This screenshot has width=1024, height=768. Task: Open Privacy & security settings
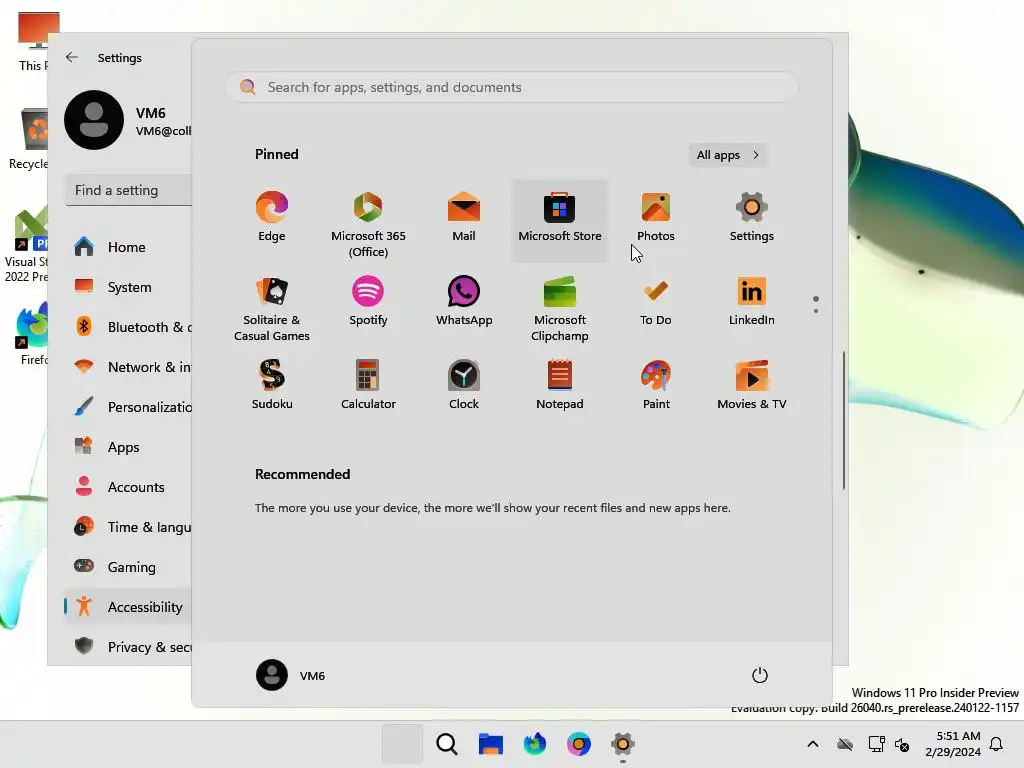129,647
